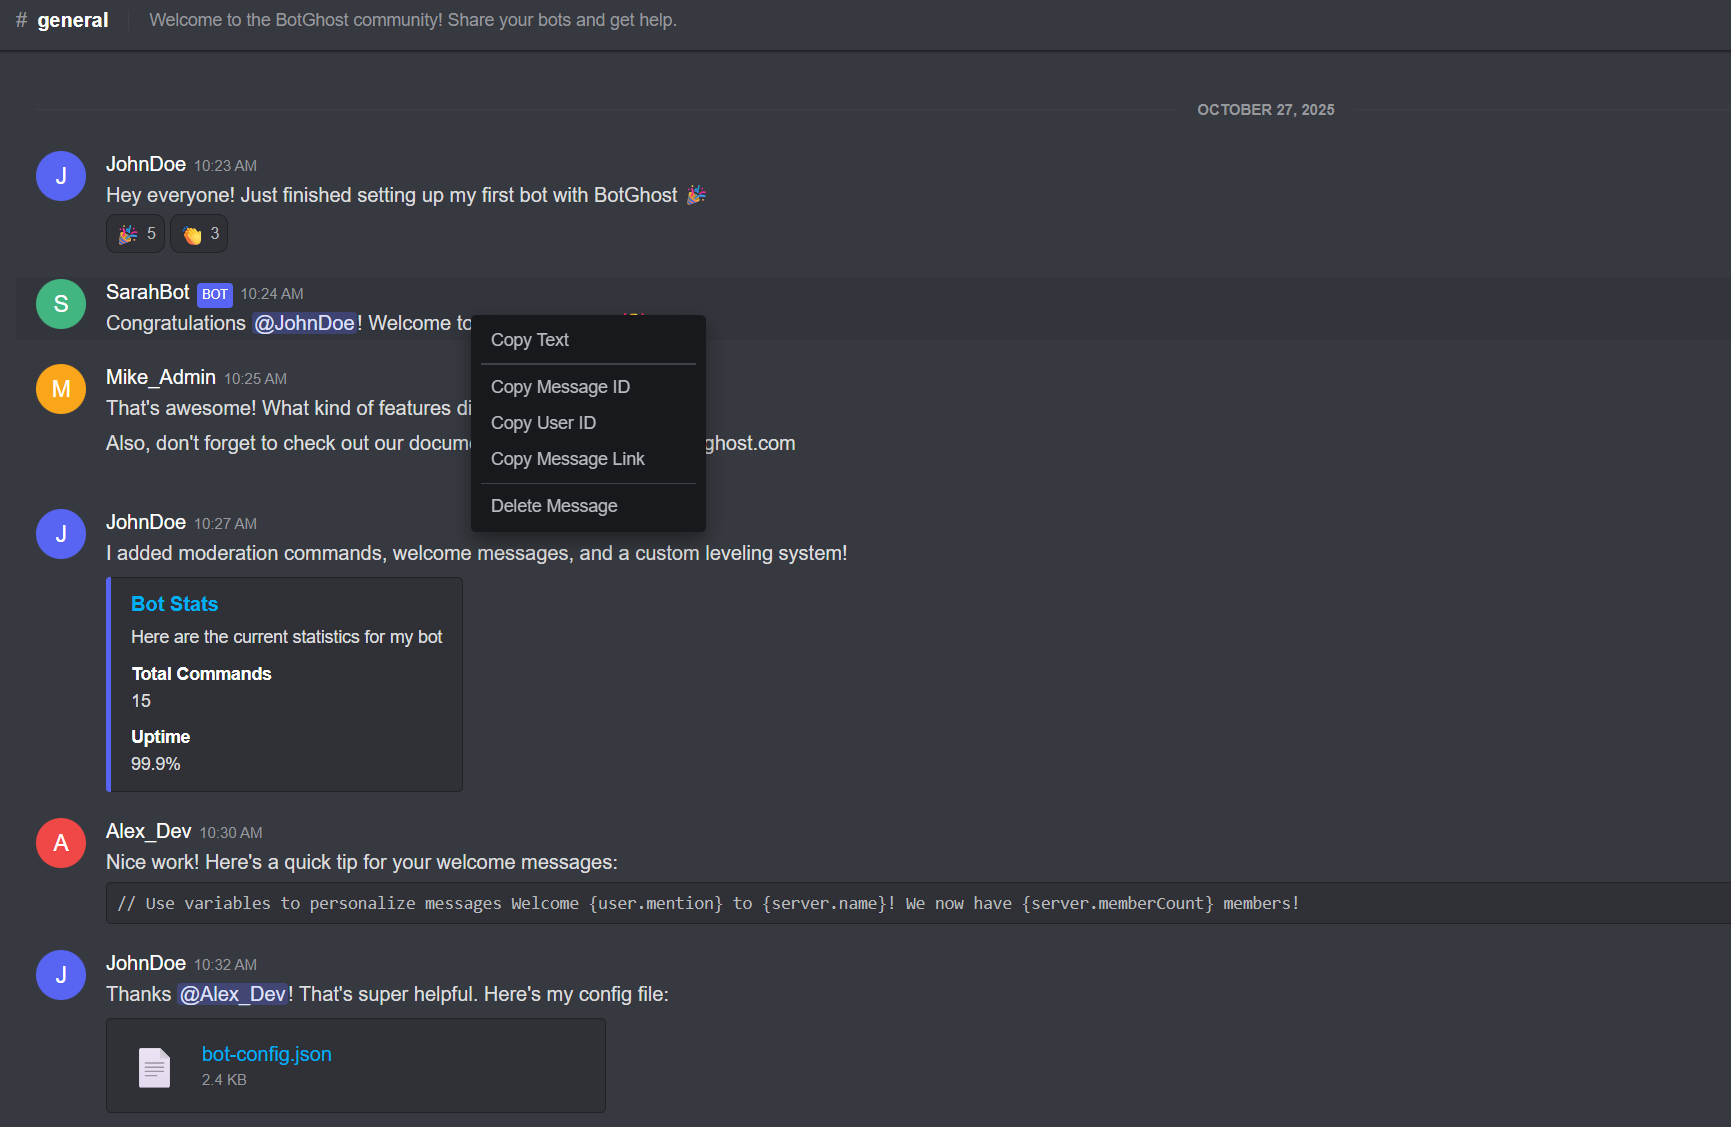1731x1127 pixels.
Task: Select Copy User ID in the menu
Action: [x=543, y=423]
